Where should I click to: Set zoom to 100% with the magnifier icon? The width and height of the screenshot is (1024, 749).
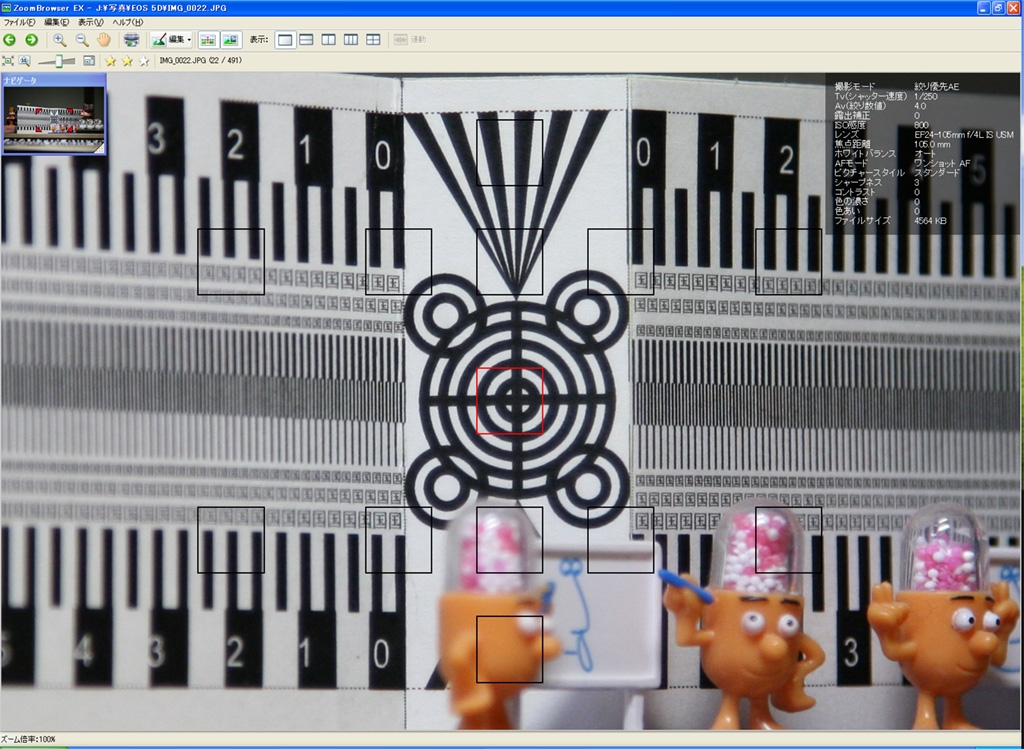tap(25, 61)
